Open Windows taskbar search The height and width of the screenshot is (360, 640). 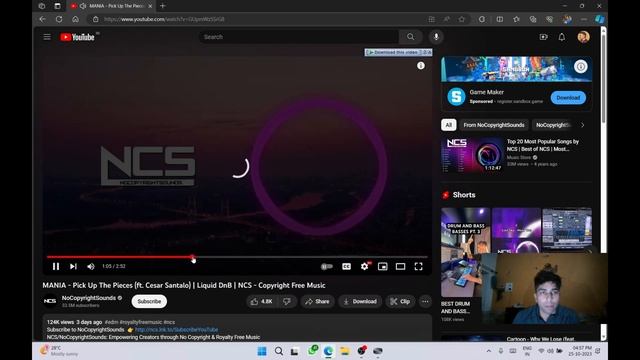(x=279, y=351)
